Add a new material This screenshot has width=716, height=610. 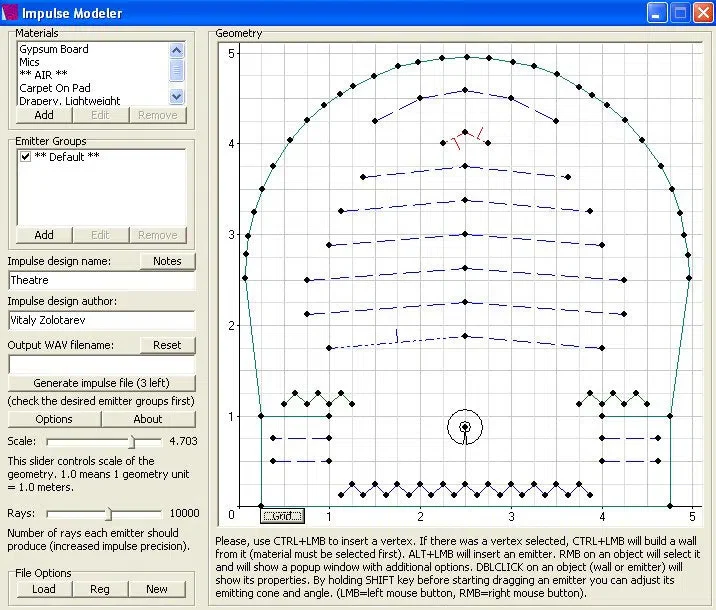[x=44, y=115]
